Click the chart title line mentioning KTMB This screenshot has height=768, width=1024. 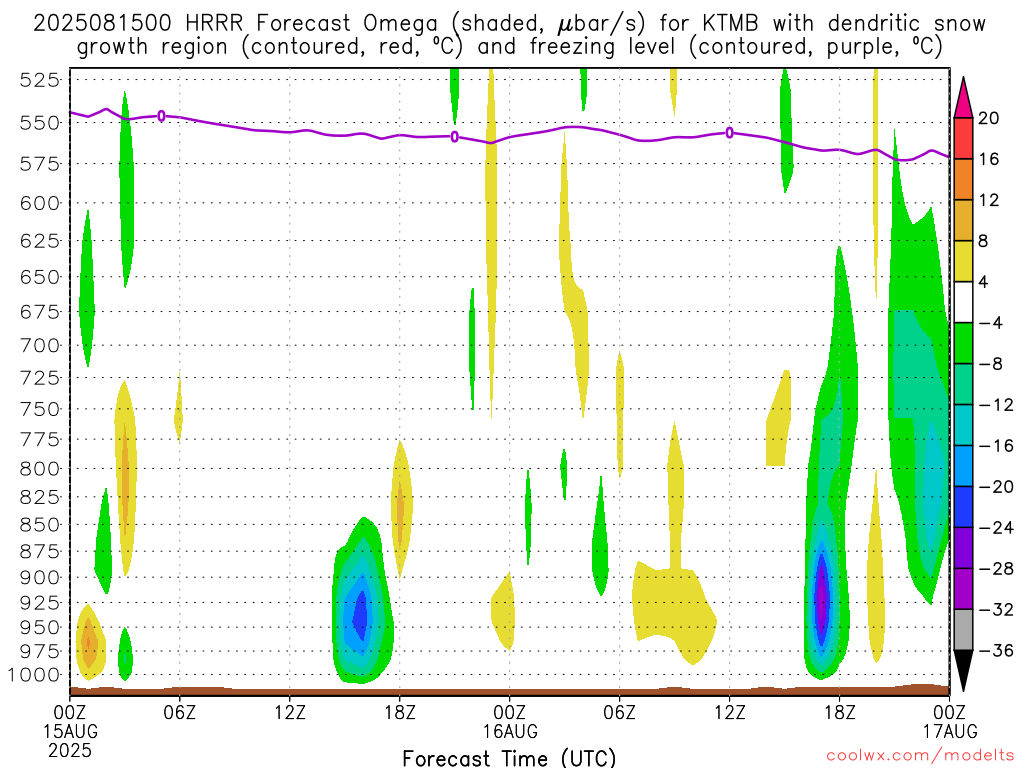[509, 24]
